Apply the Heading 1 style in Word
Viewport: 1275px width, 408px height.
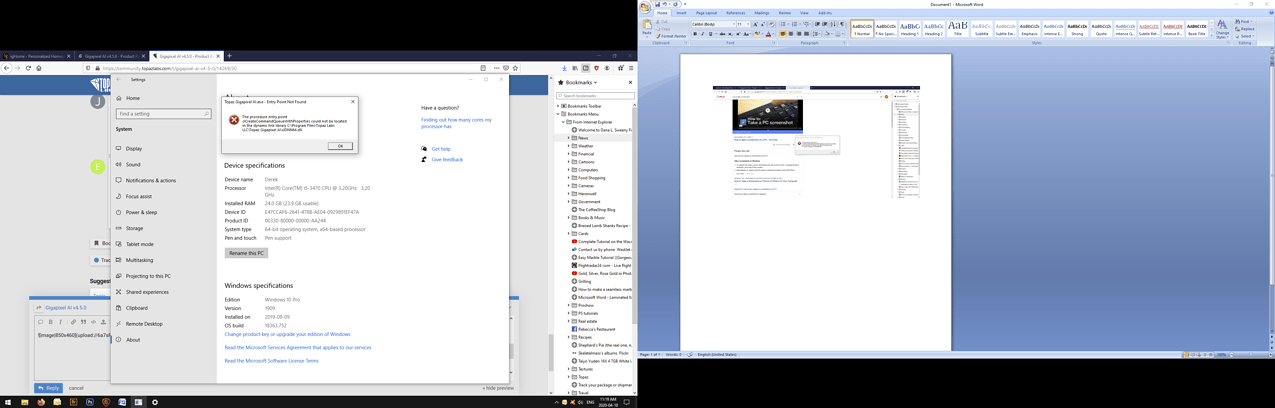(909, 29)
